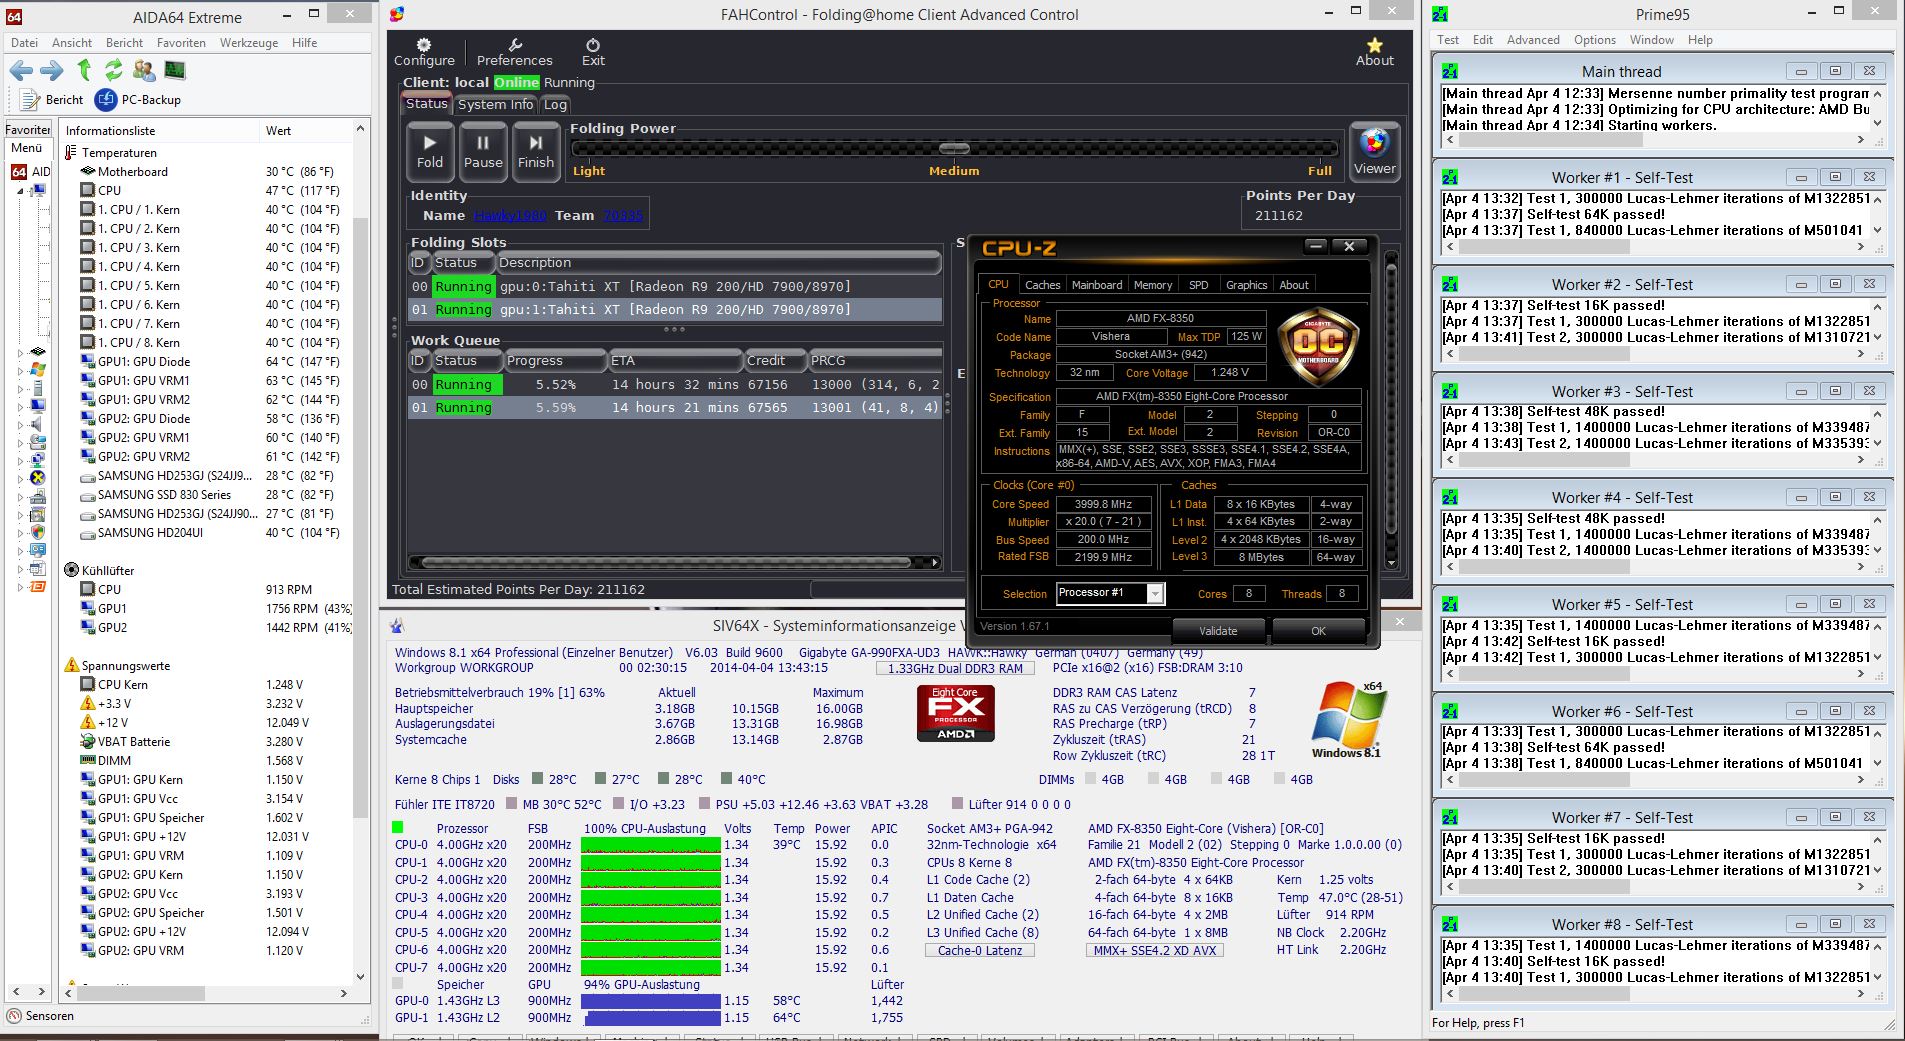
Task: Click OK in the CPU-Z window
Action: pos(1318,631)
